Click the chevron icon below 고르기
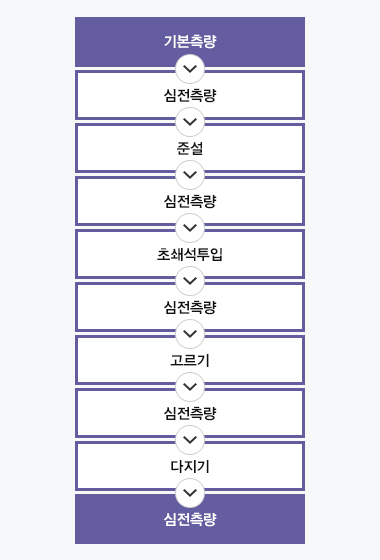This screenshot has height=560, width=380. click(190, 386)
